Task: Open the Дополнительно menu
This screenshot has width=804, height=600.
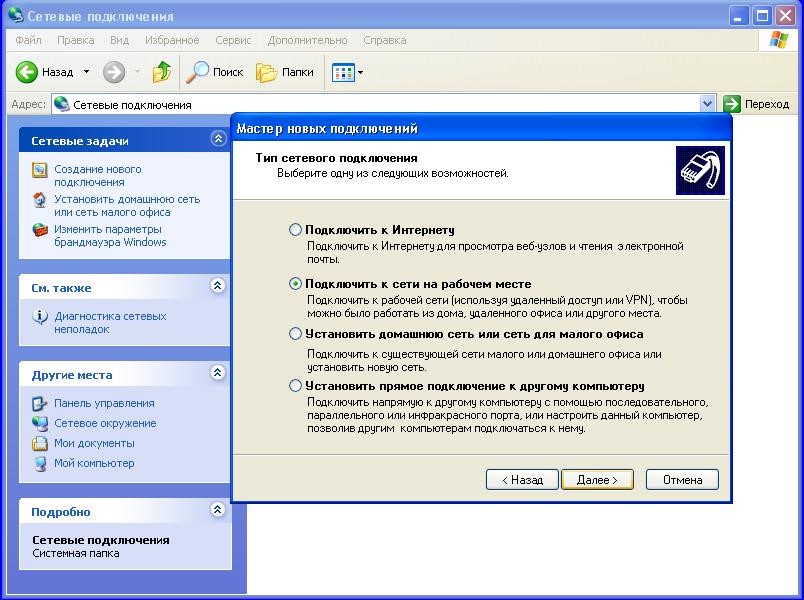Action: 307,40
